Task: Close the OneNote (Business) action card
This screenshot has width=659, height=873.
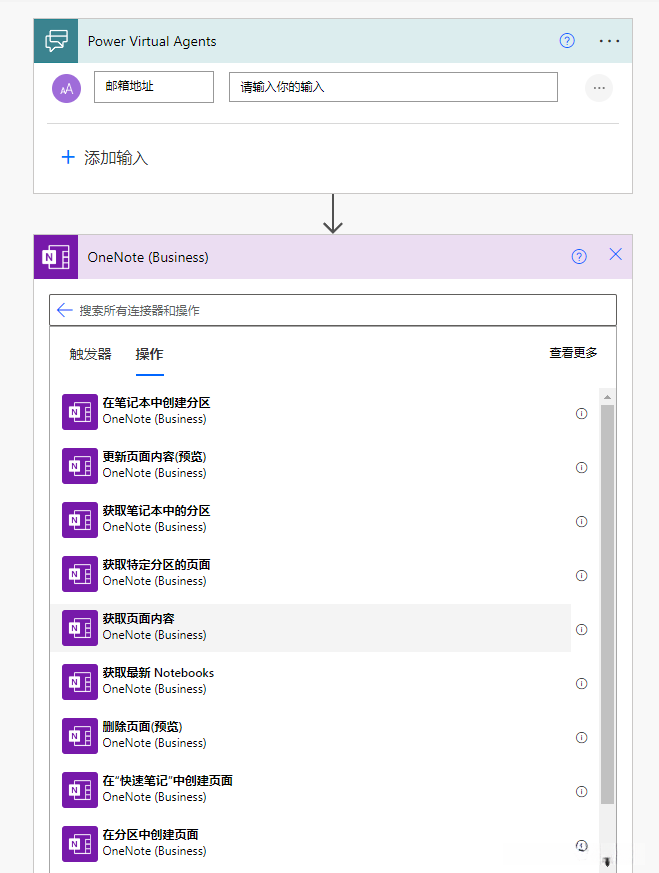Action: [615, 255]
